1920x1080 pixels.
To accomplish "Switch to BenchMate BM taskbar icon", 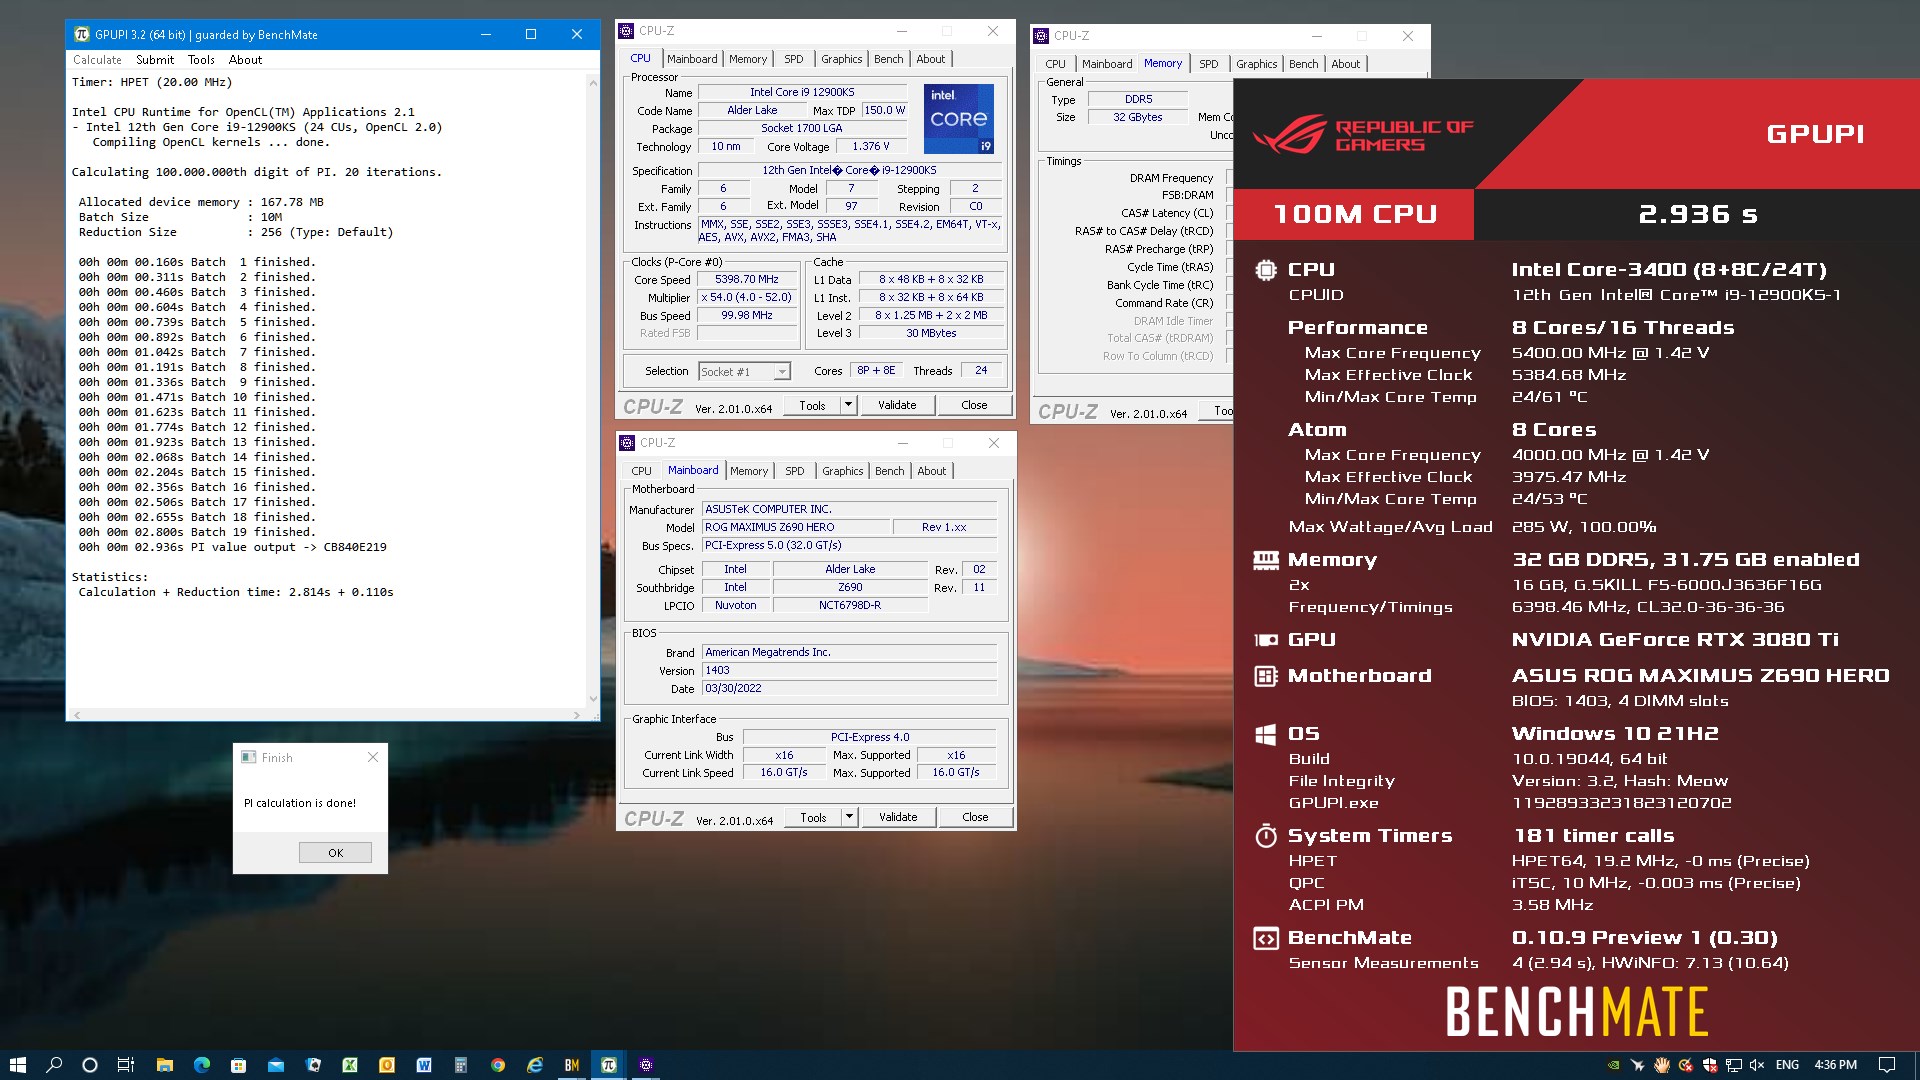I will [572, 1065].
